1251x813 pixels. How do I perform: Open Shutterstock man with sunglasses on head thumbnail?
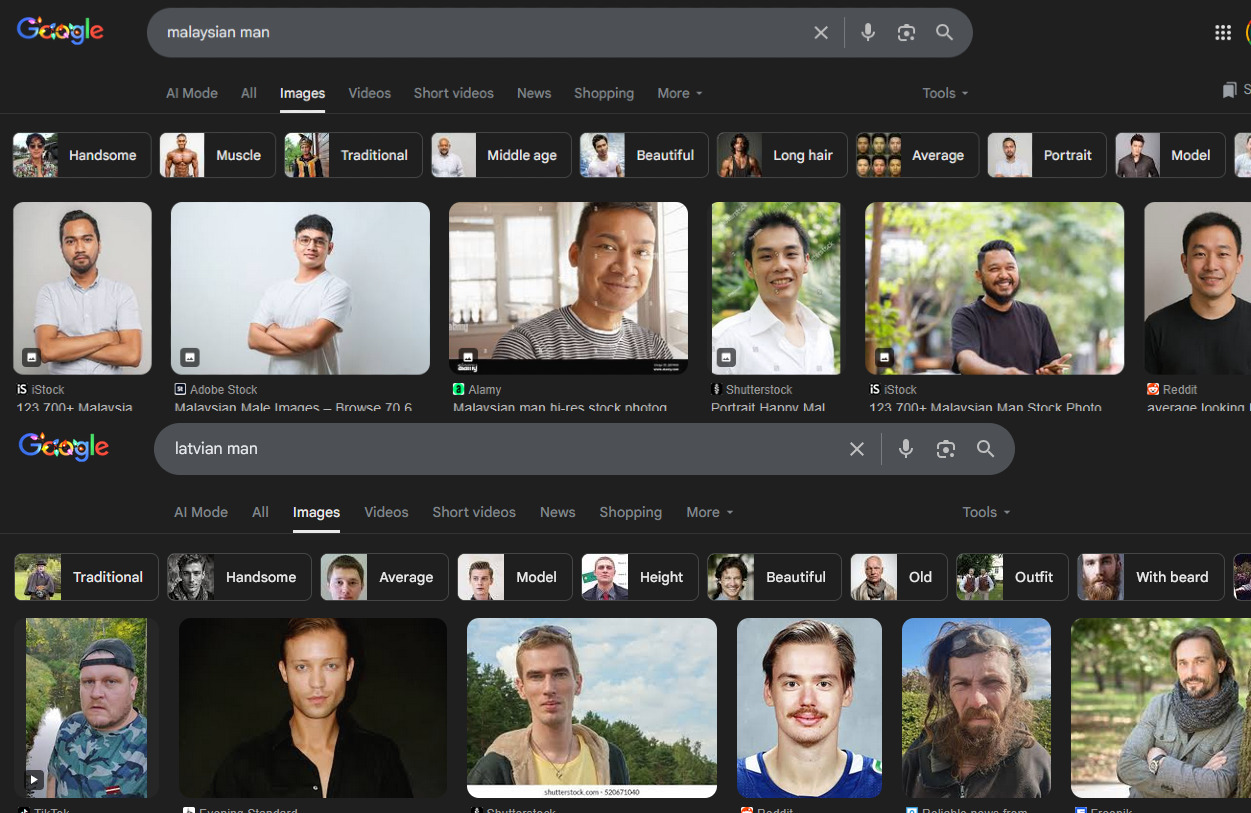point(592,708)
